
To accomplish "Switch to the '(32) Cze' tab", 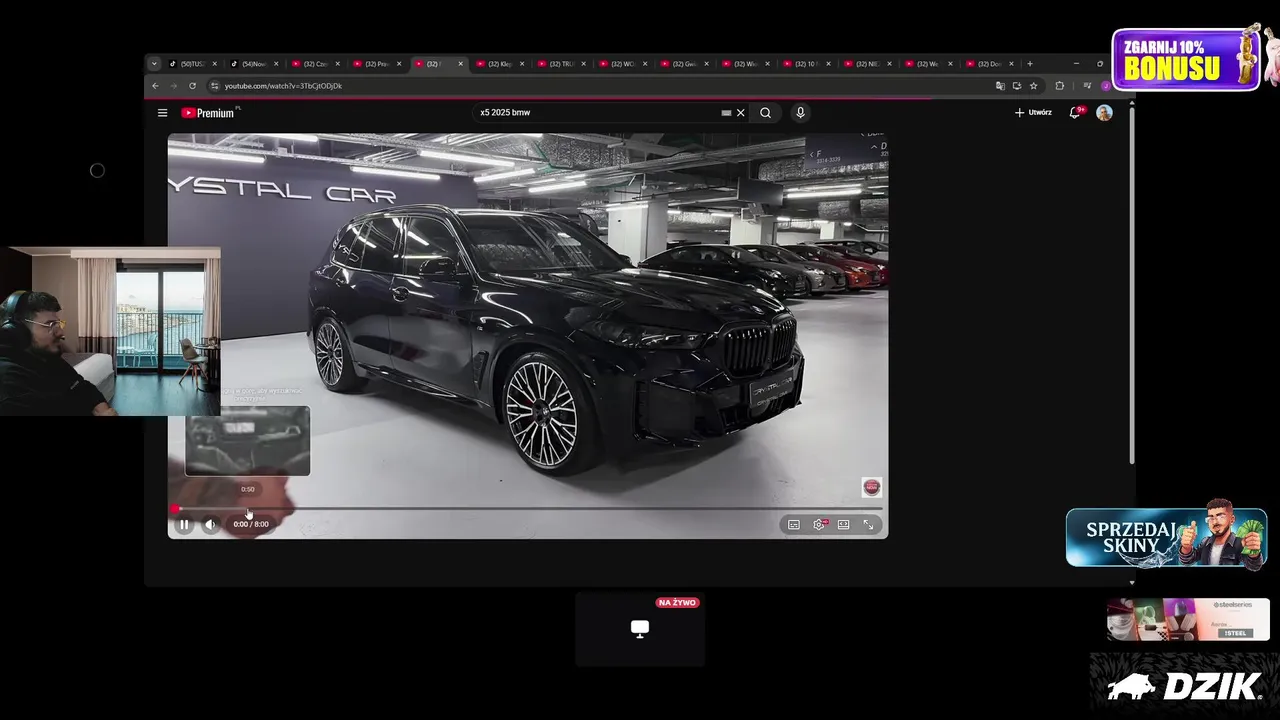I will tap(315, 64).
